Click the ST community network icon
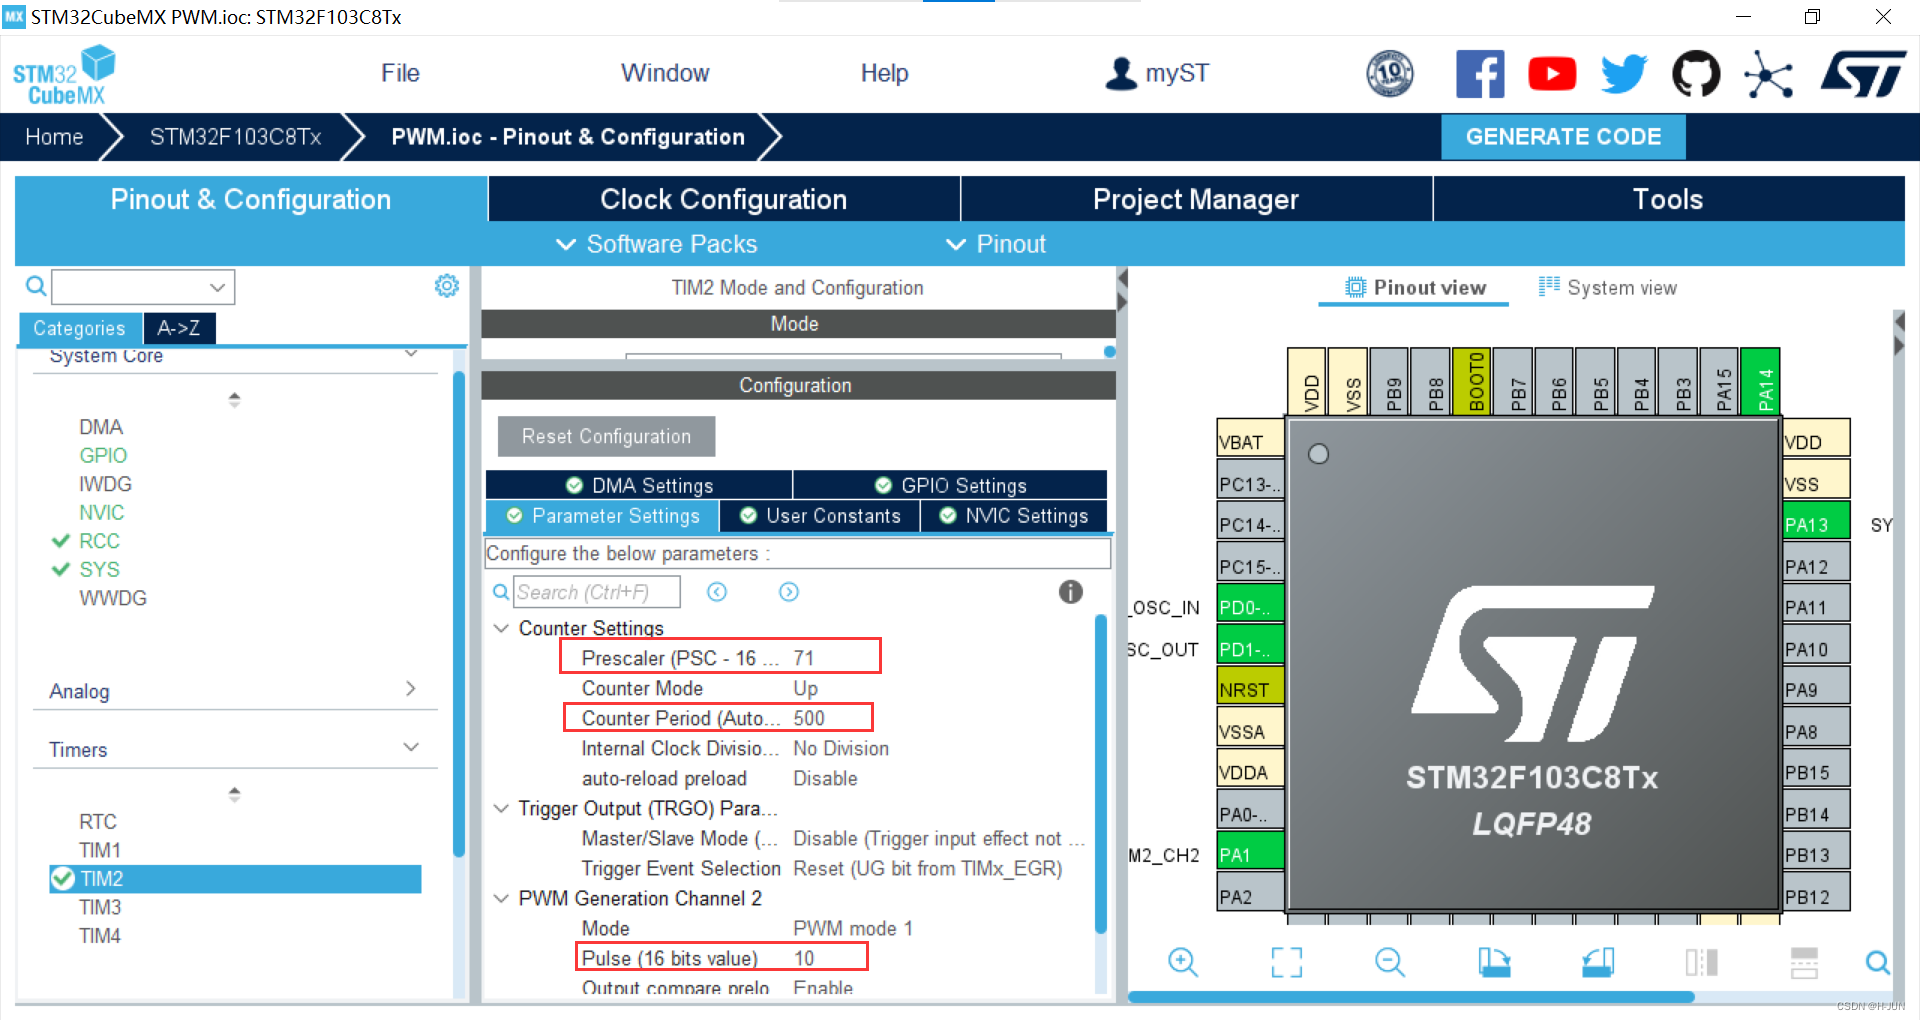 click(x=1768, y=74)
